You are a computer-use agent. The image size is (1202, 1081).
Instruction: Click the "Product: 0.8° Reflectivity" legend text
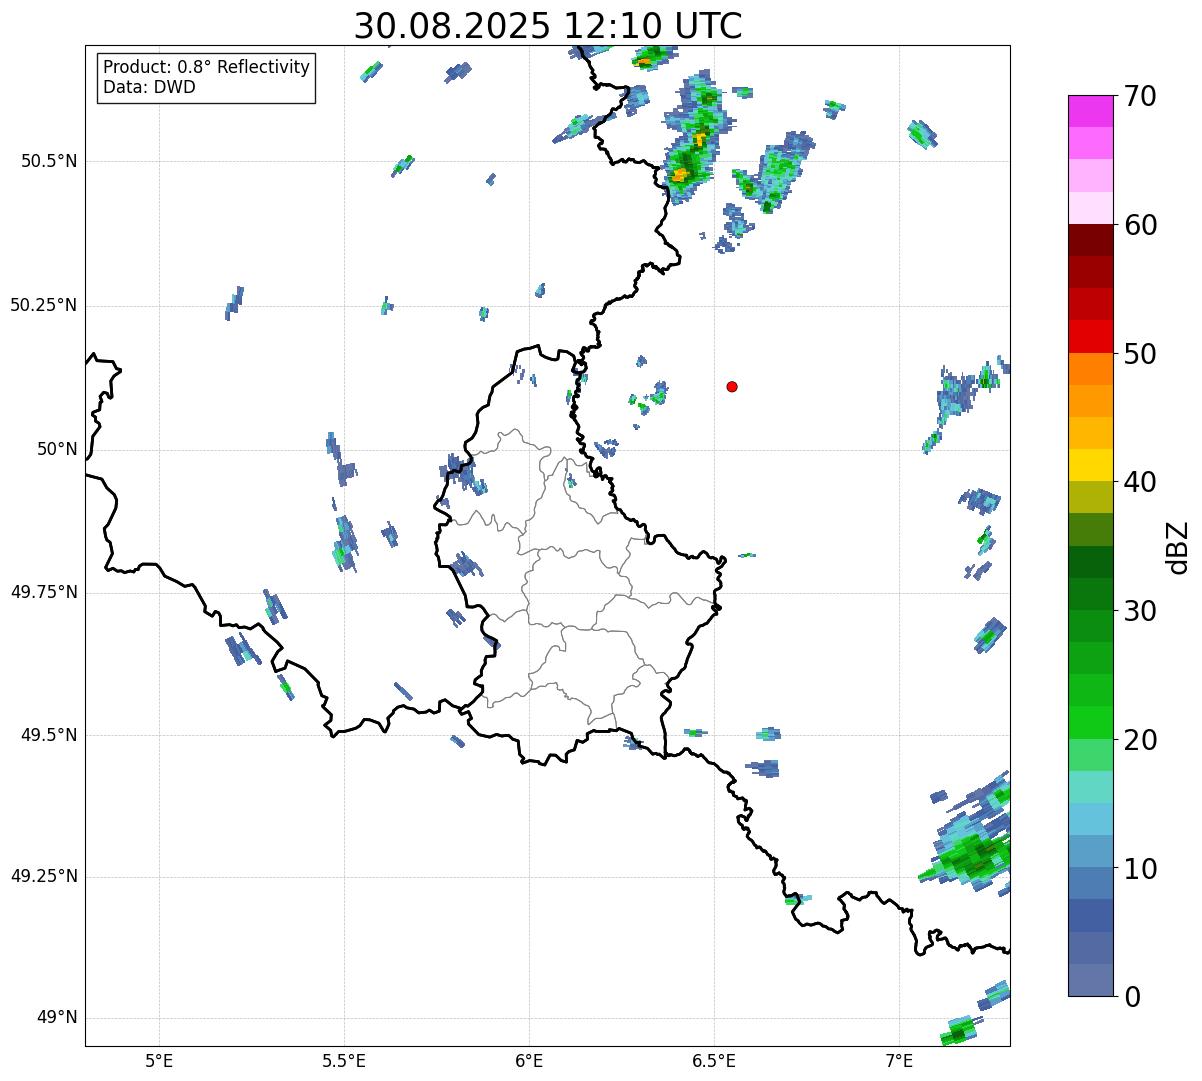click(x=206, y=67)
